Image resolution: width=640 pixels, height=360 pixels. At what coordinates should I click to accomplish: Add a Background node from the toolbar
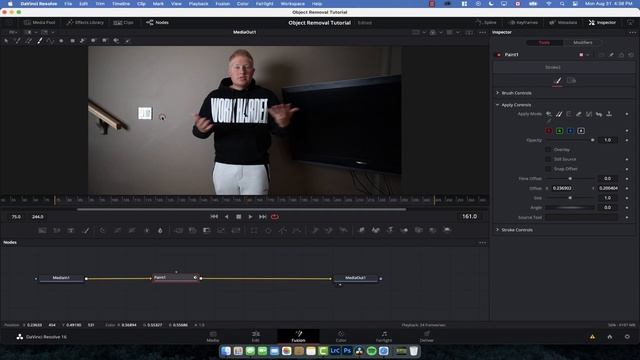42,230
